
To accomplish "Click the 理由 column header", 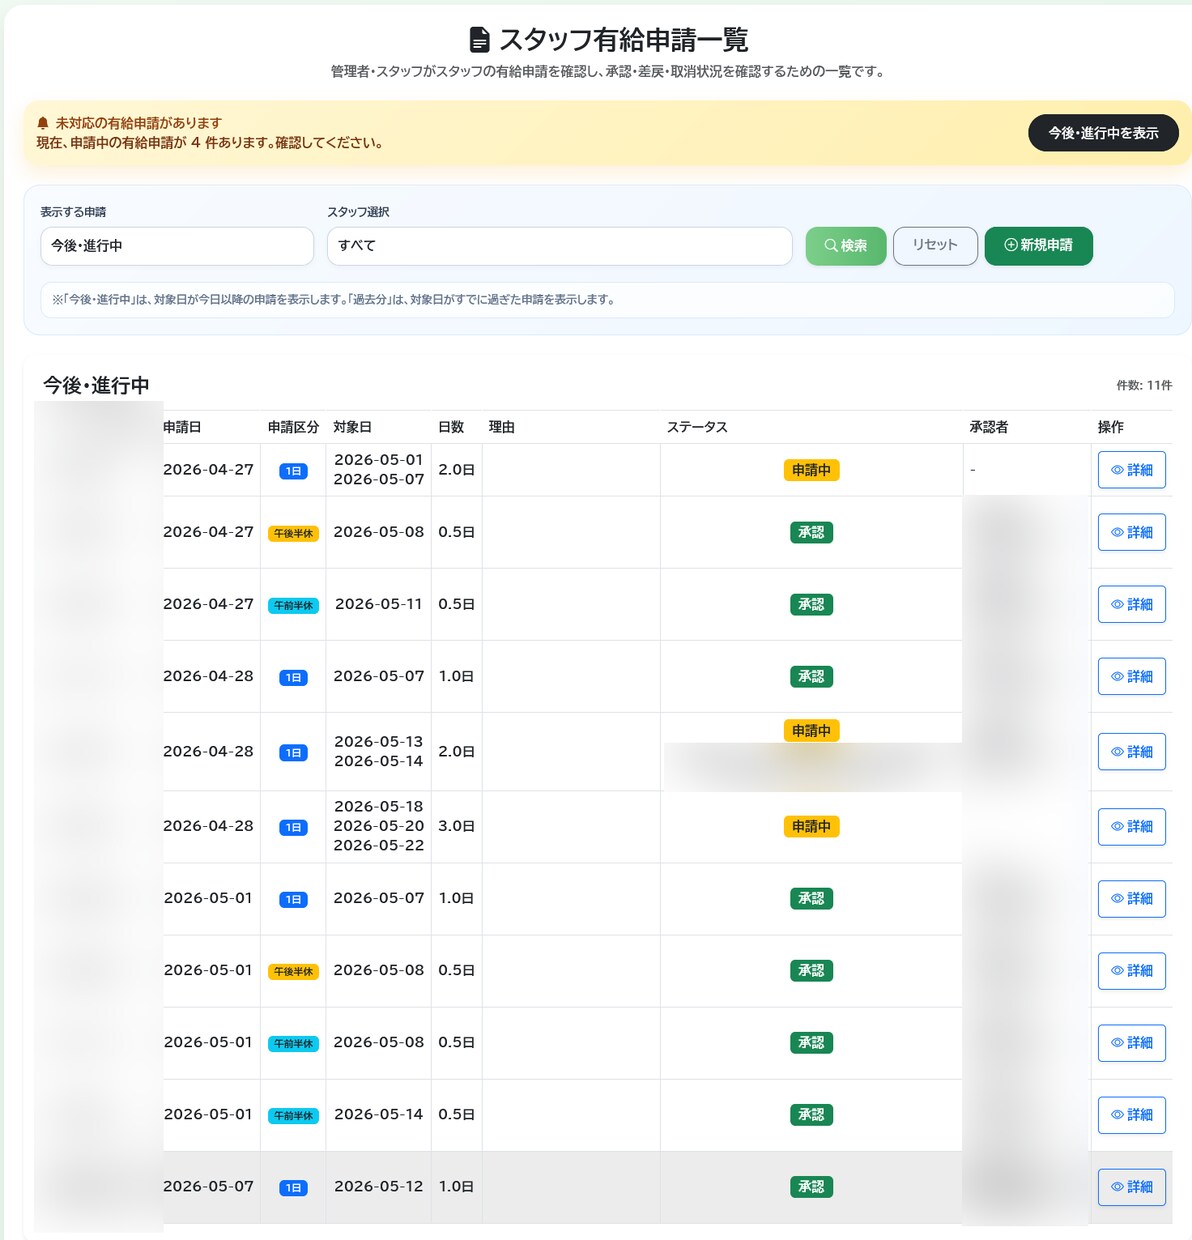I will [x=501, y=427].
